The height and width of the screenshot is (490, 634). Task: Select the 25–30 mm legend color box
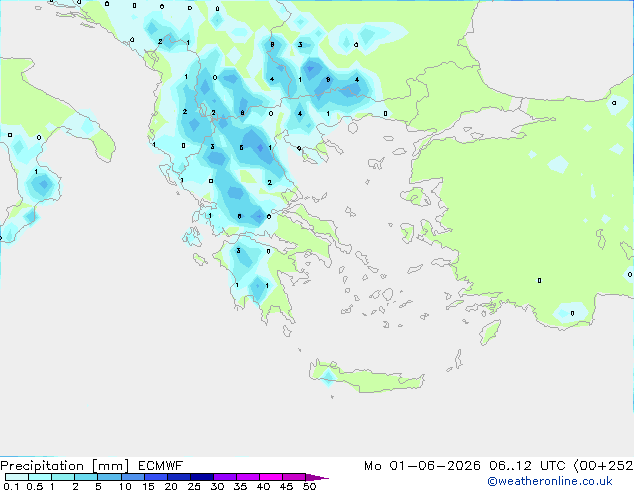tap(202, 477)
